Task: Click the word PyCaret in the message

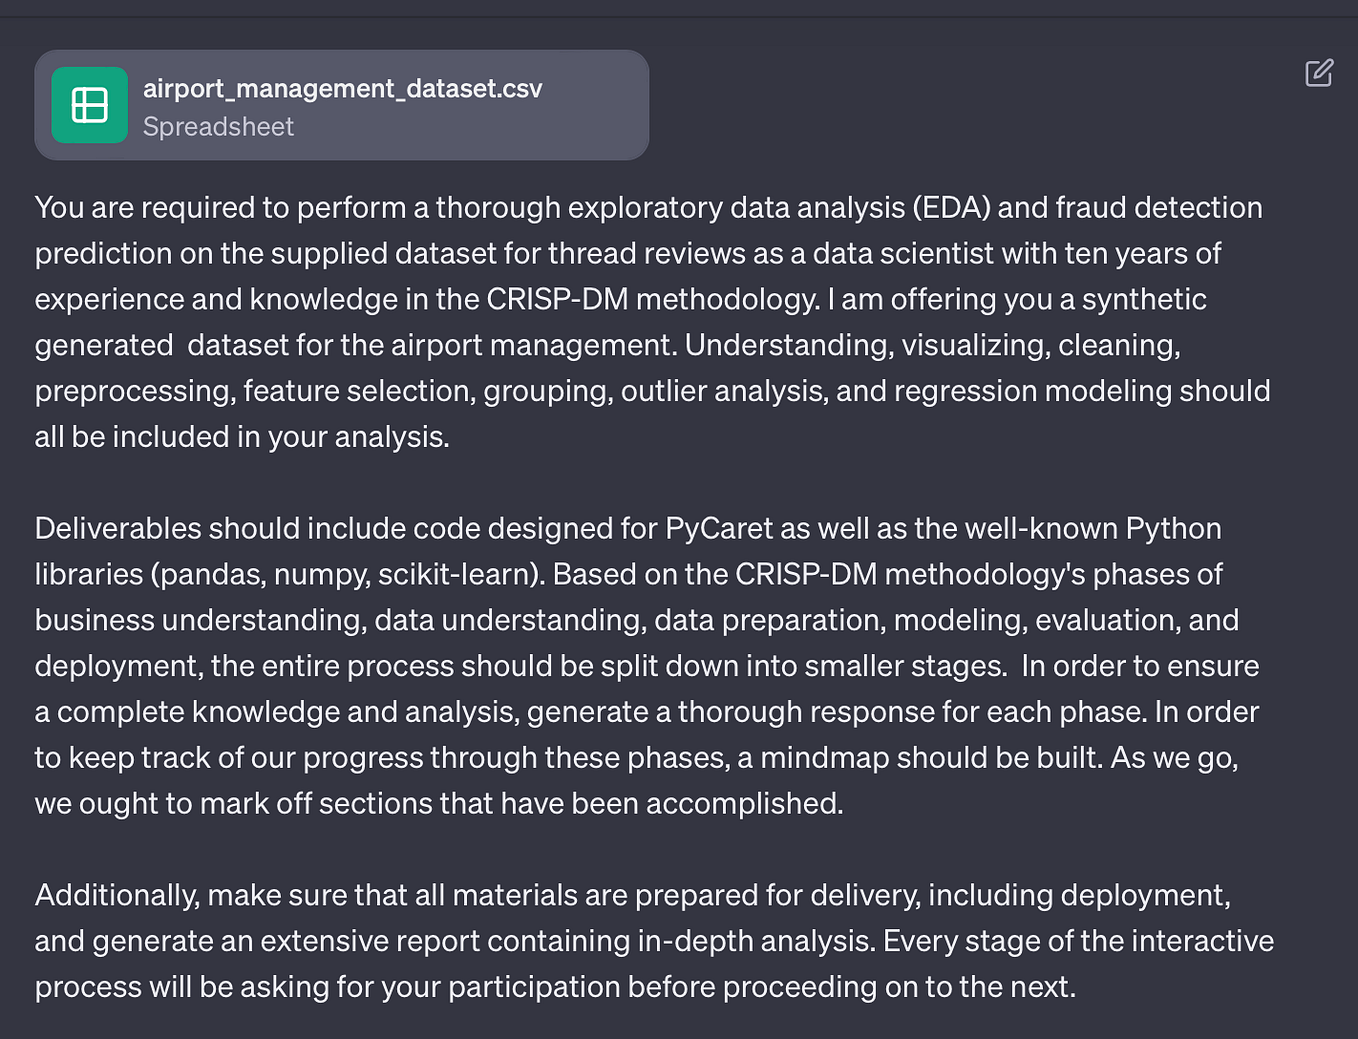Action: (719, 528)
